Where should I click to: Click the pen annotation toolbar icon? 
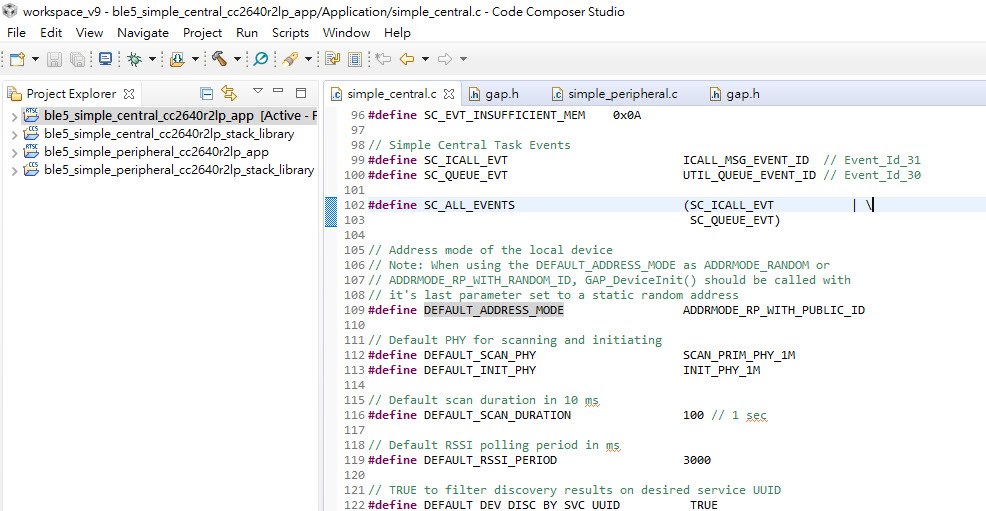[291, 59]
